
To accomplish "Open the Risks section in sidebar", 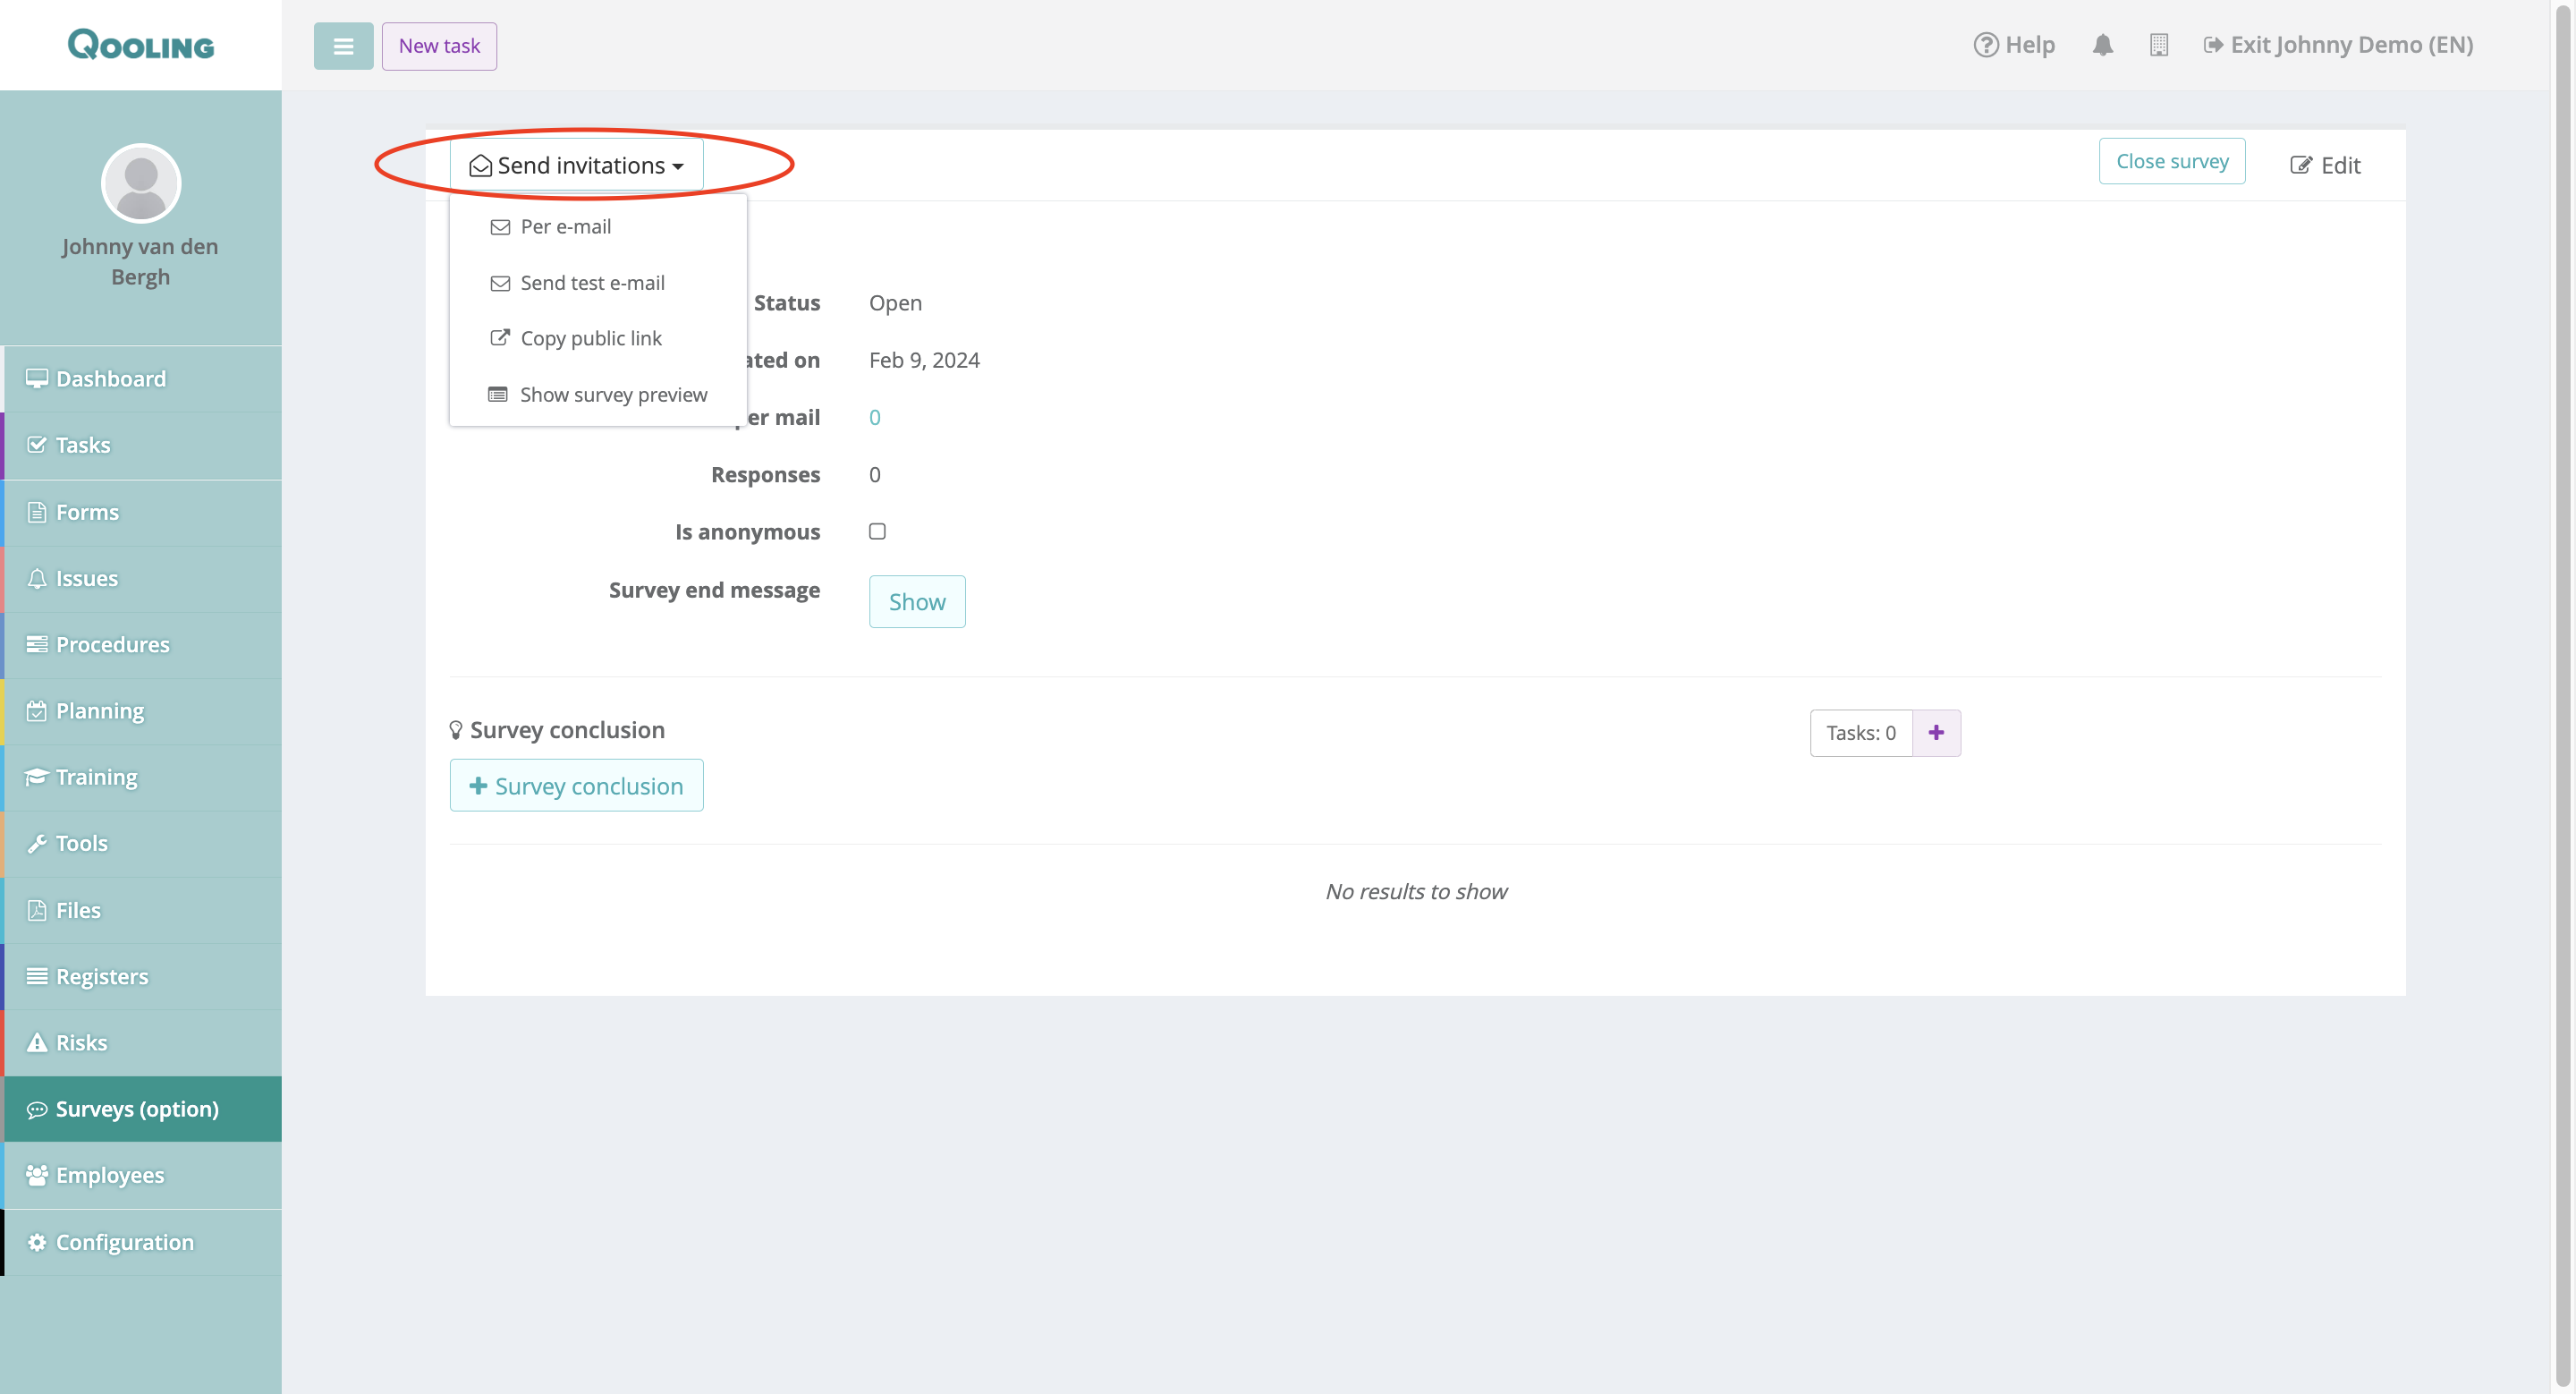I will (81, 1043).
